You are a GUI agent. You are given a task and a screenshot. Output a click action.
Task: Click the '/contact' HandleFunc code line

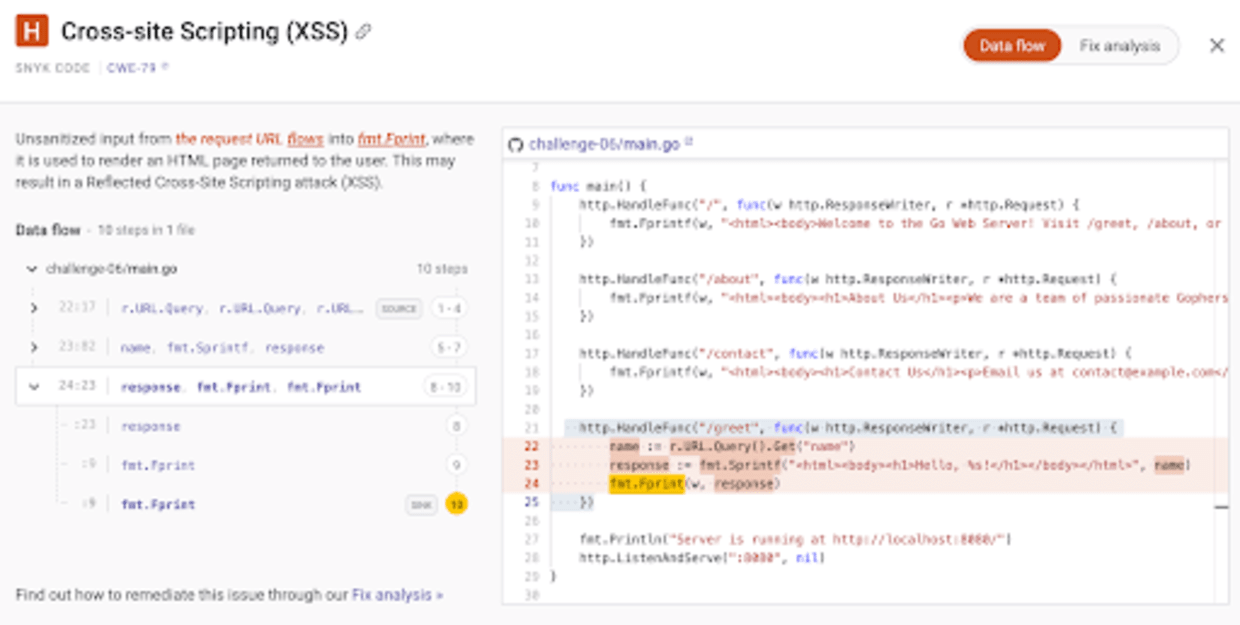coord(855,353)
